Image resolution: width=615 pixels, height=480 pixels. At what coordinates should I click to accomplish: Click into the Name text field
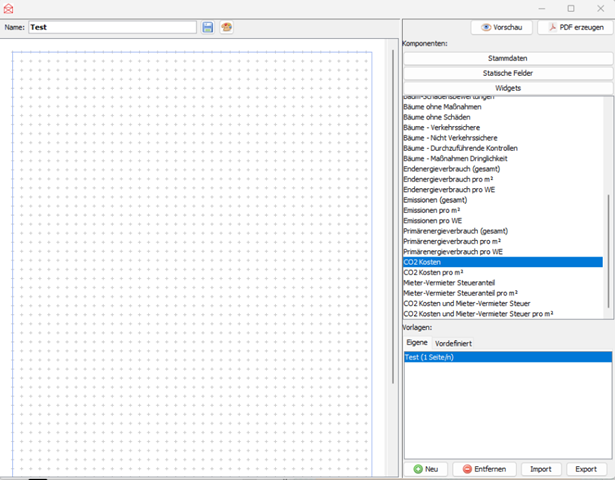[112, 27]
